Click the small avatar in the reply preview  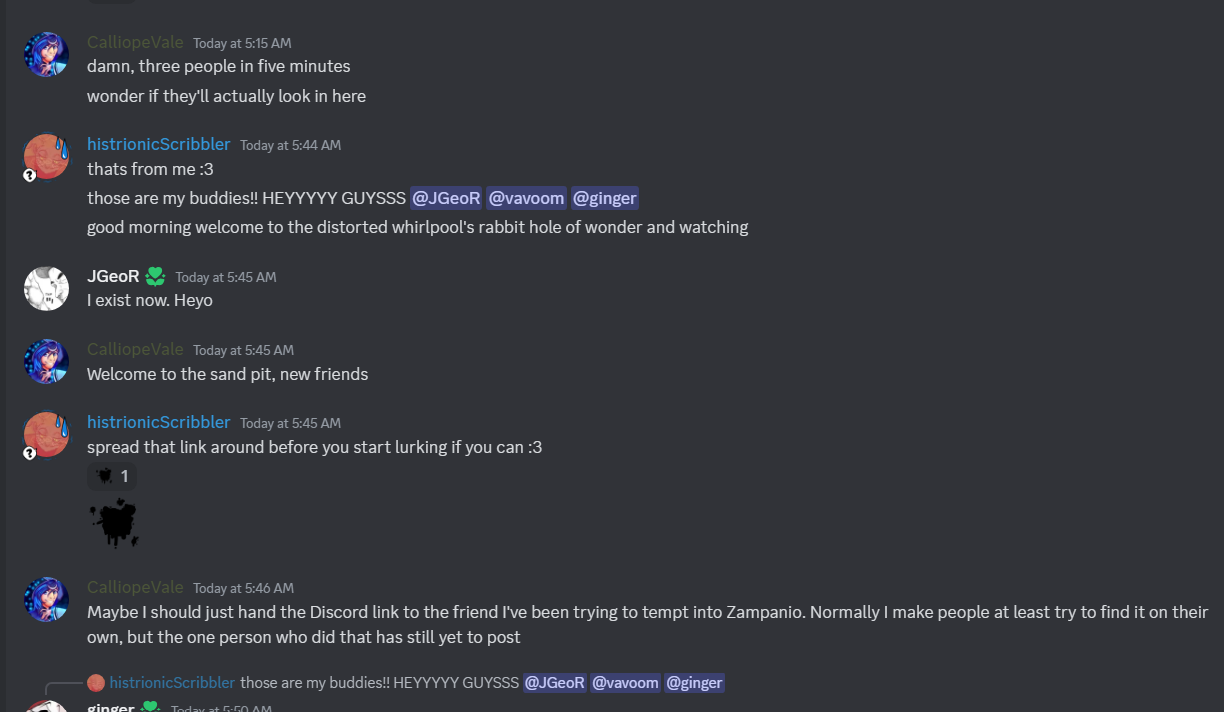coord(96,683)
